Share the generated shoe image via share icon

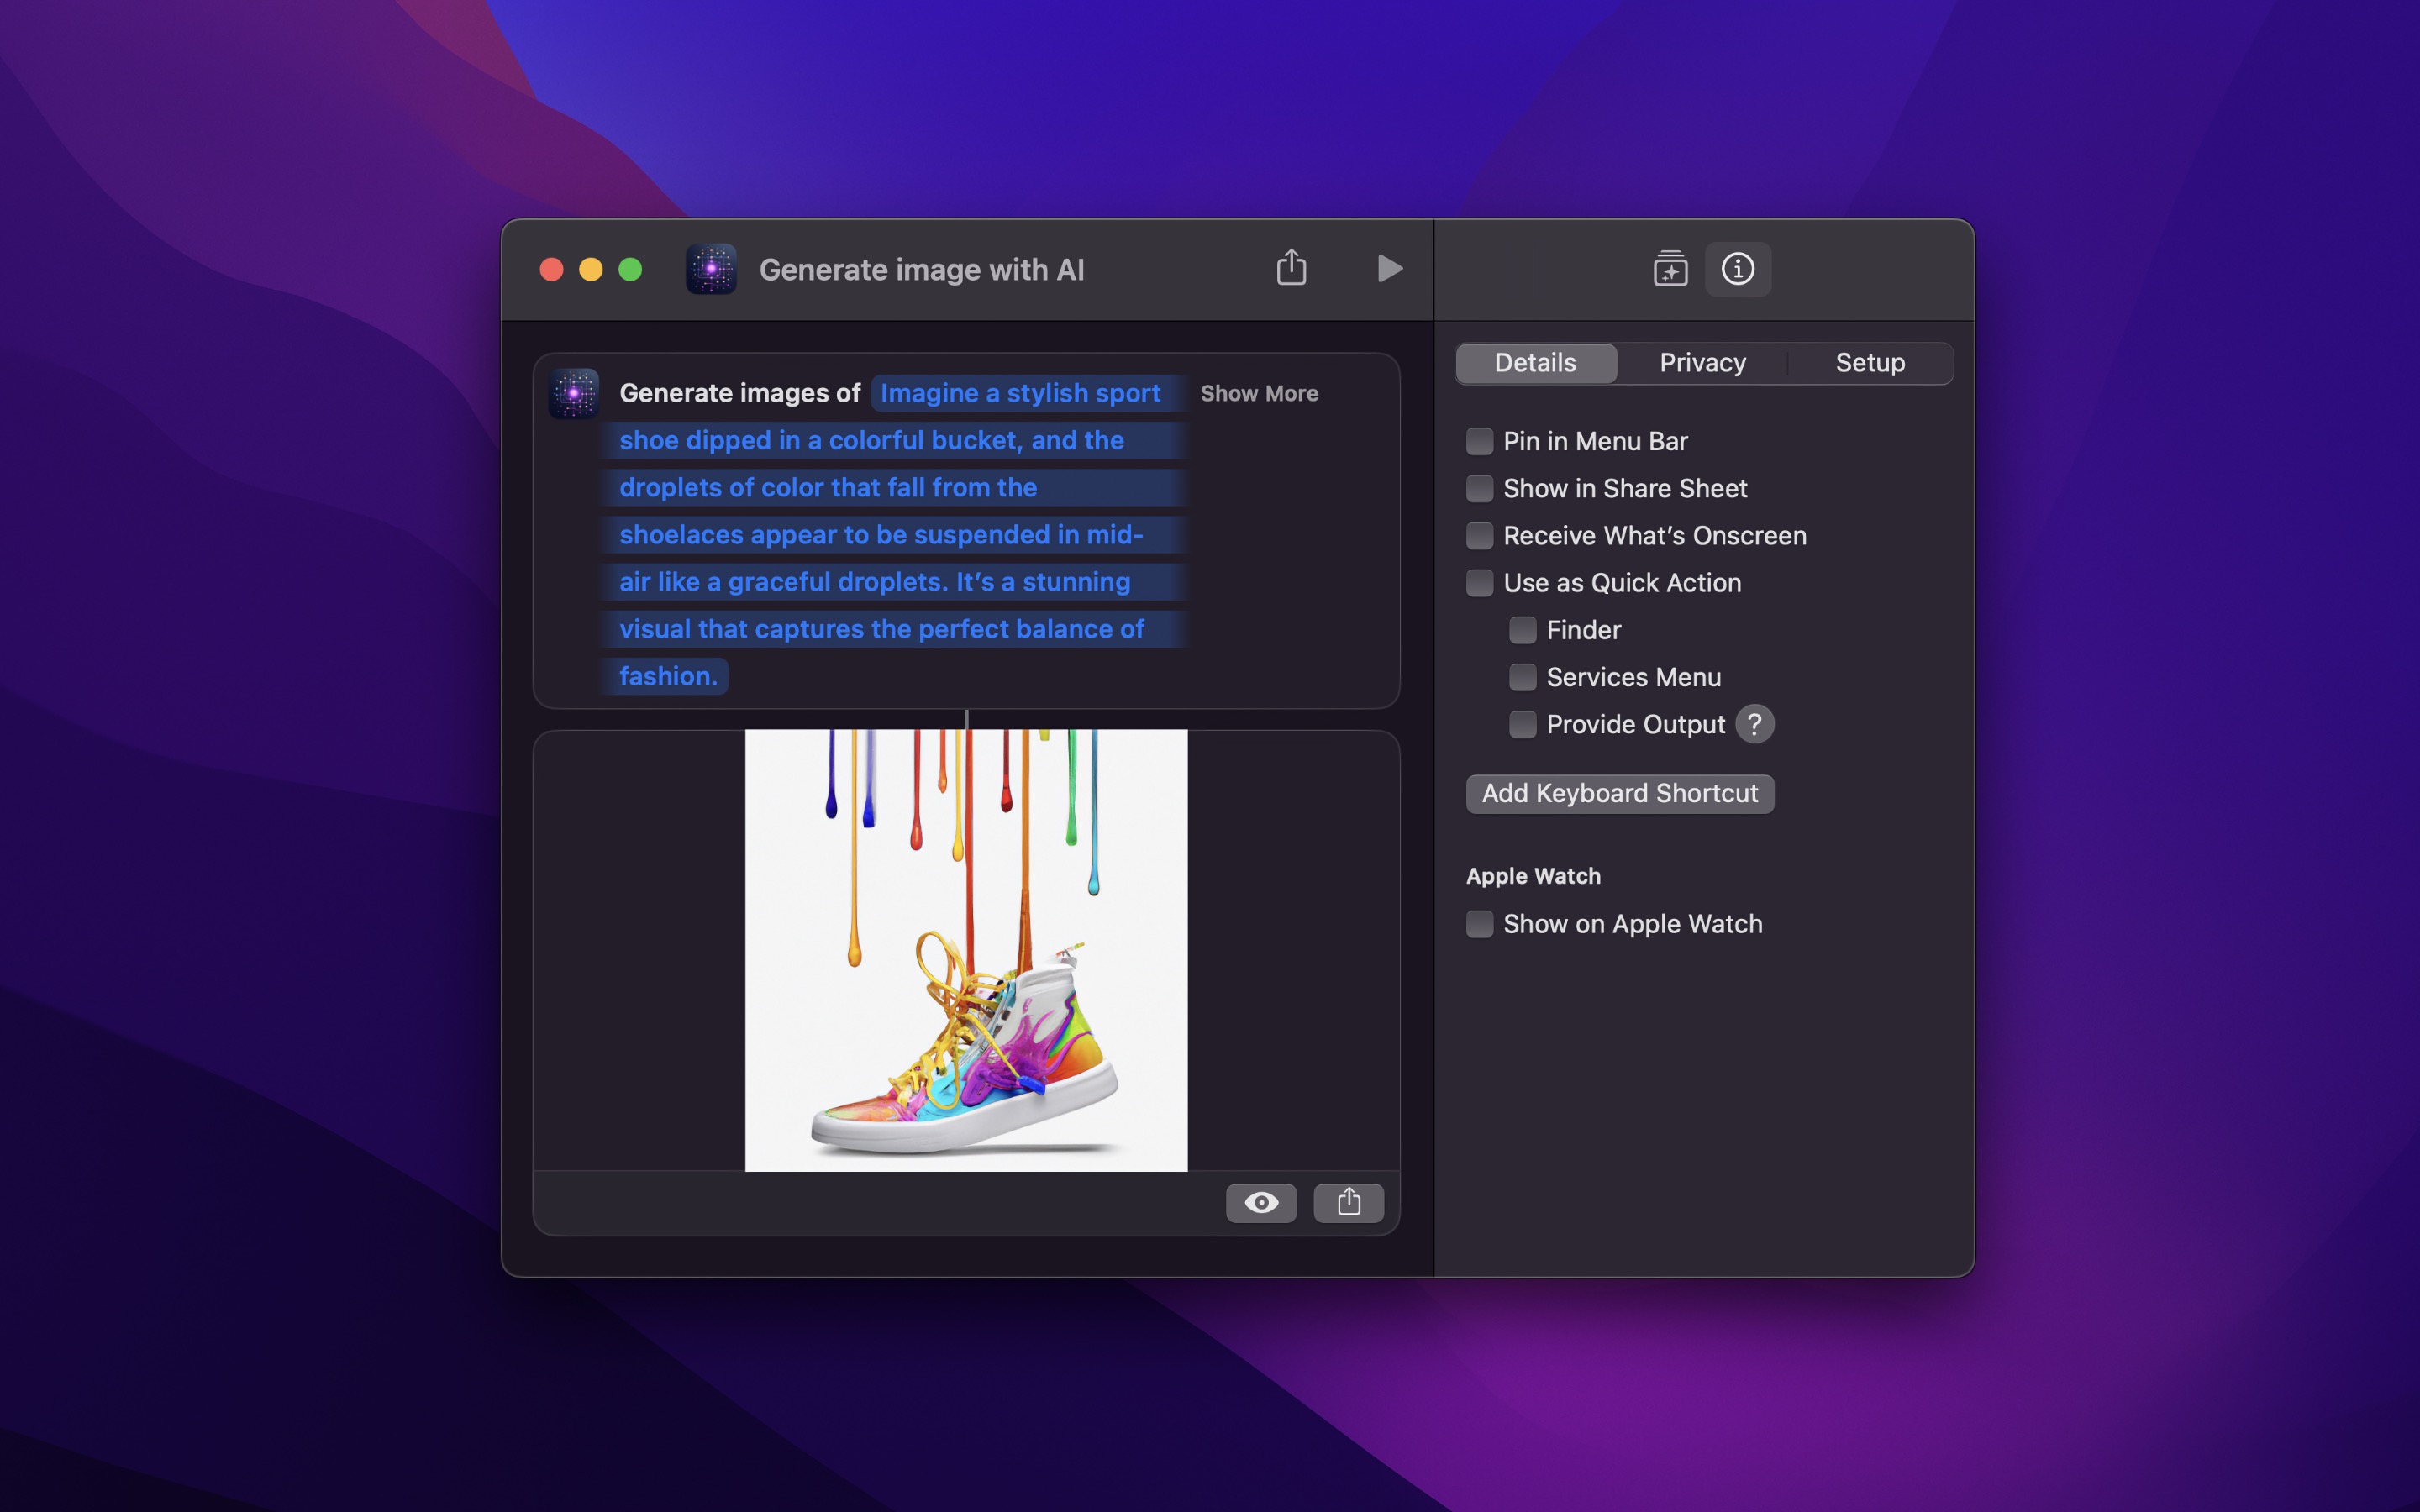pos(1348,1203)
